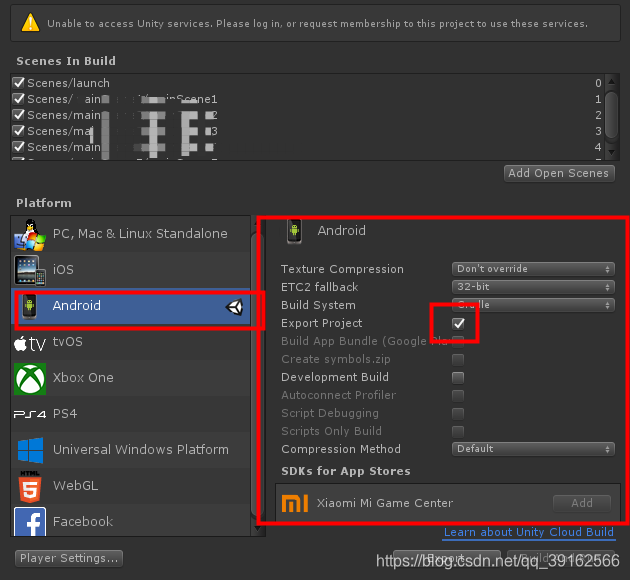Screen dimensions: 630x580
Task: Click the HTML5 WebGL icon
Action: 30,486
